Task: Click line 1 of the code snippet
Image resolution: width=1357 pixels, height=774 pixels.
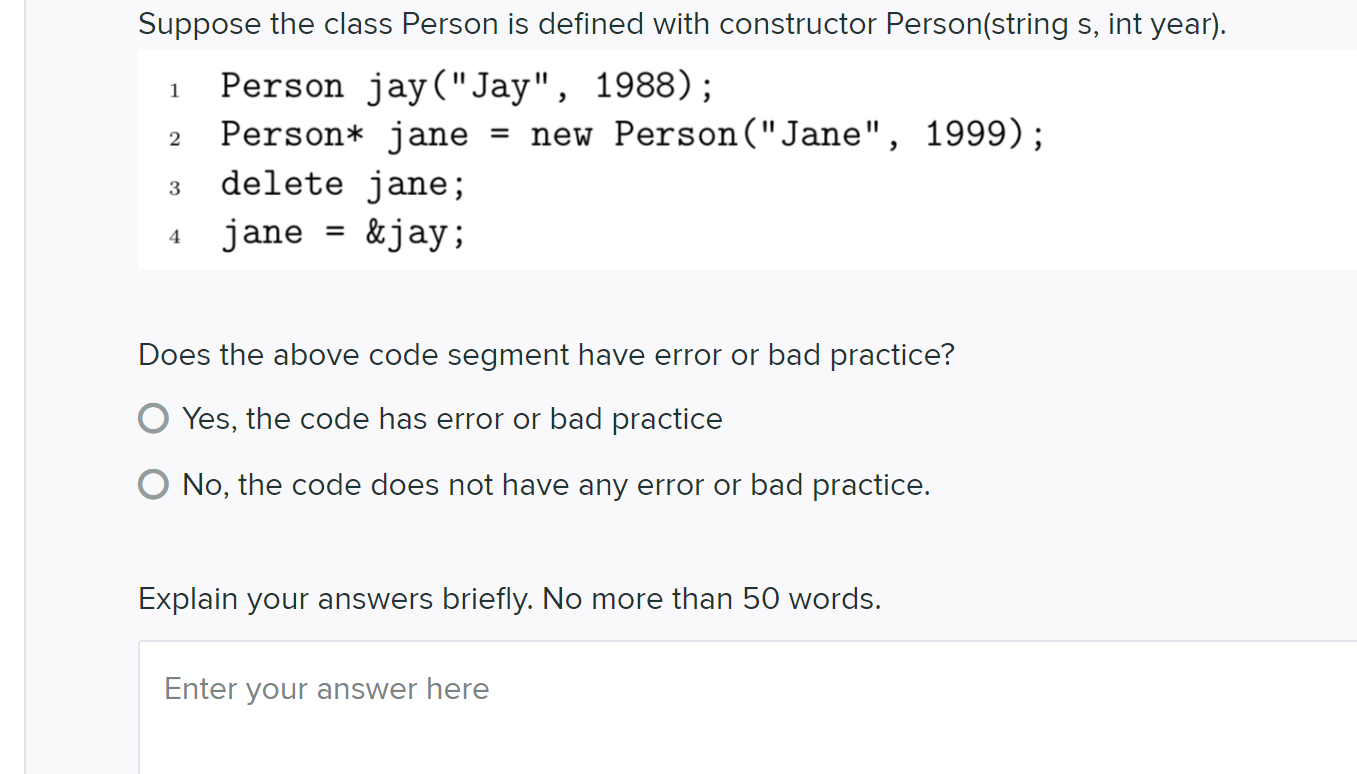Action: 468,85
